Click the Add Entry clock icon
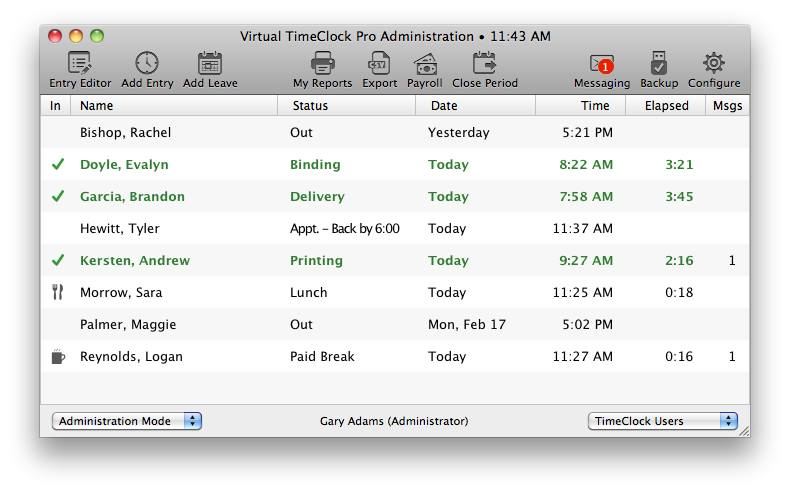Screen dimensions: 790x492 [147, 63]
